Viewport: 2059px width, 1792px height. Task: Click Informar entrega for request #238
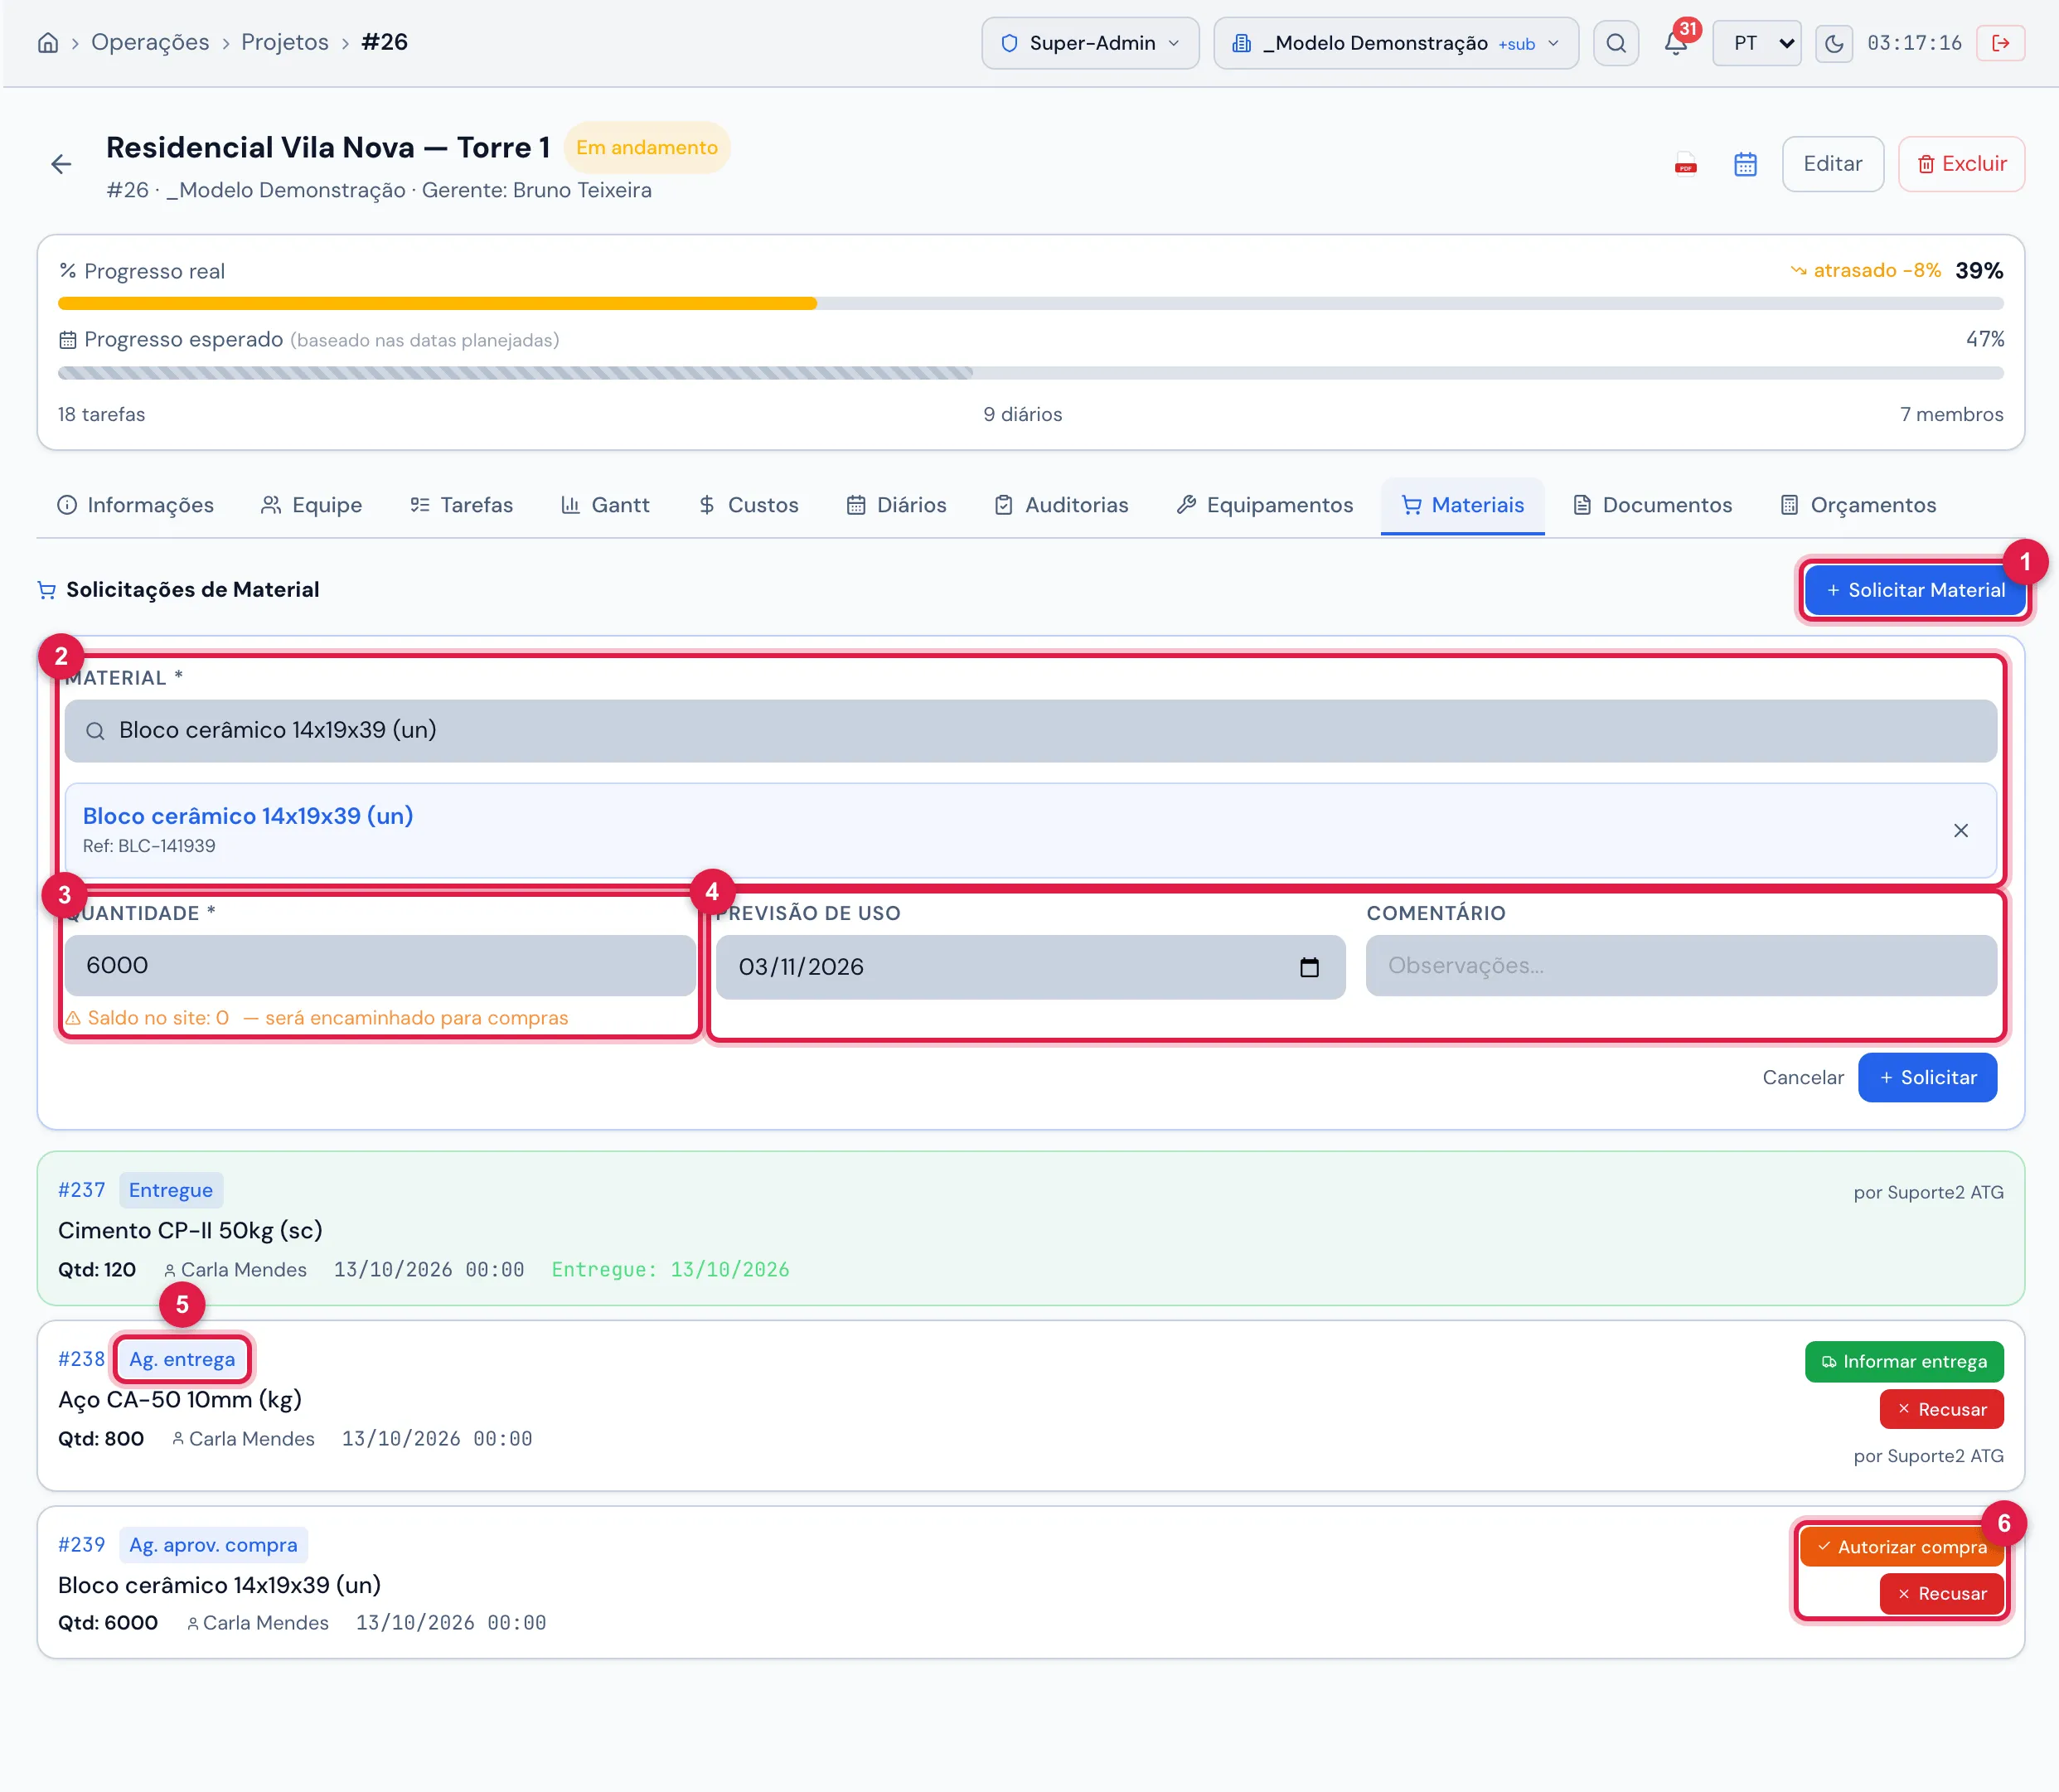(1904, 1361)
